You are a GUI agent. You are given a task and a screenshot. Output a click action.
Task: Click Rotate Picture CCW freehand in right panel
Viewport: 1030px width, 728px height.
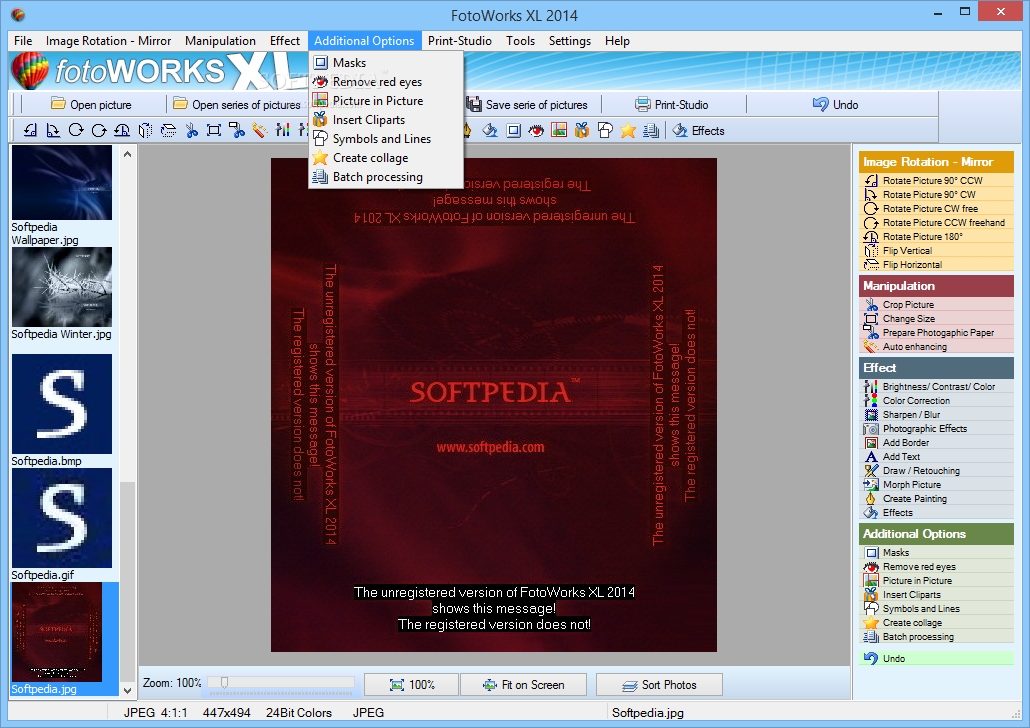pyautogui.click(x=936, y=223)
